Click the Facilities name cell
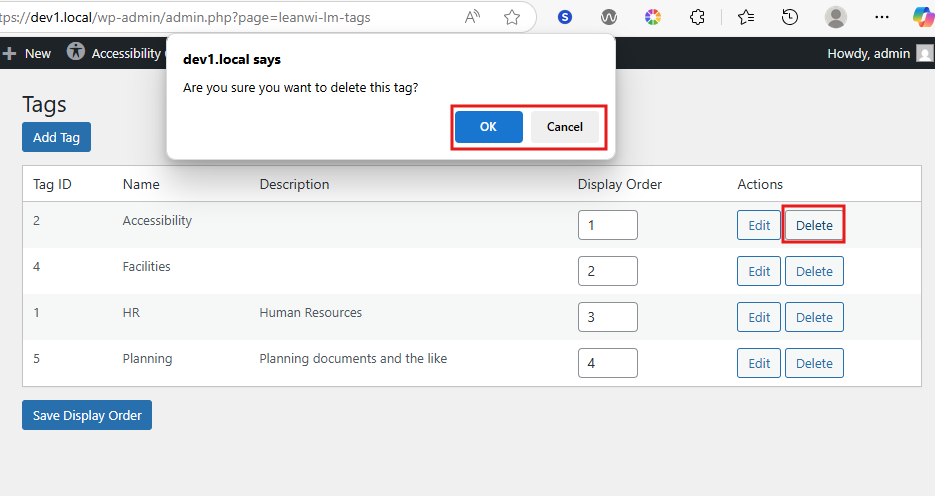 coord(146,266)
